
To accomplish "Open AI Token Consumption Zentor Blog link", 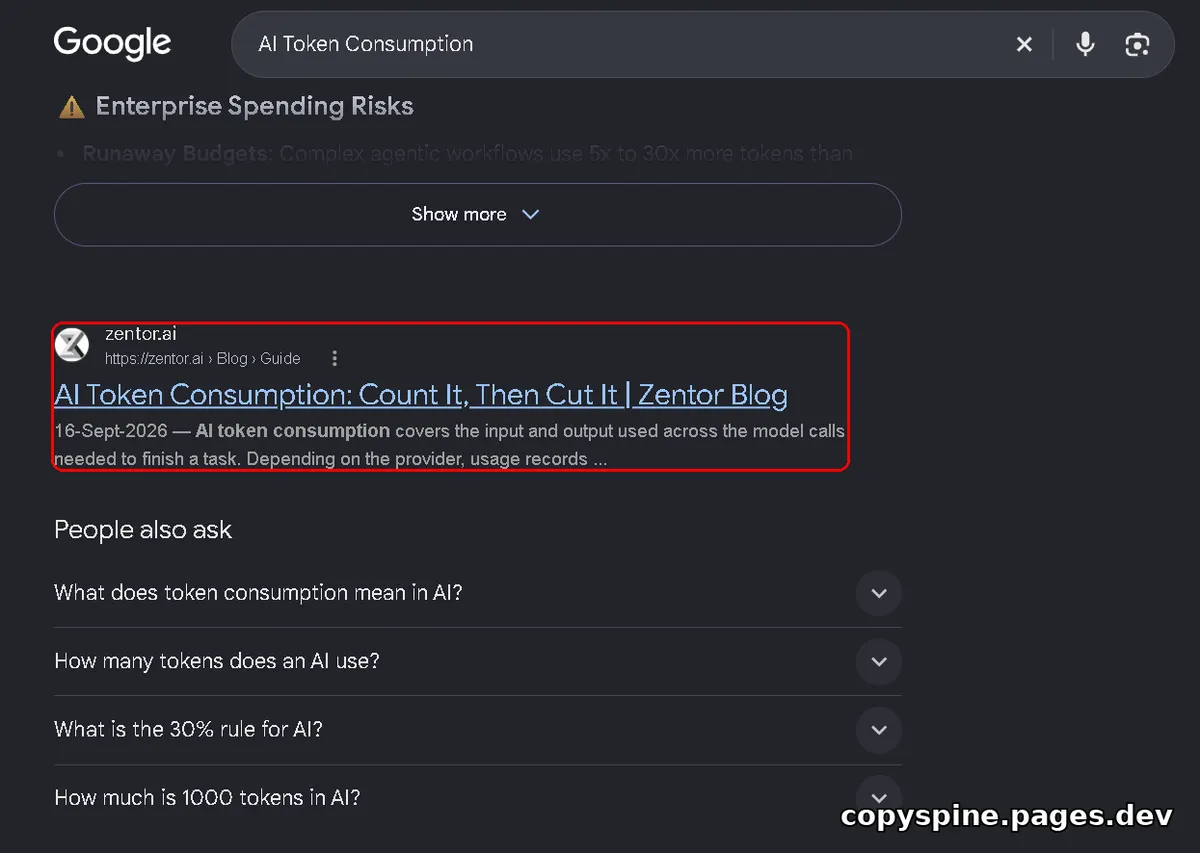I will click(x=421, y=395).
